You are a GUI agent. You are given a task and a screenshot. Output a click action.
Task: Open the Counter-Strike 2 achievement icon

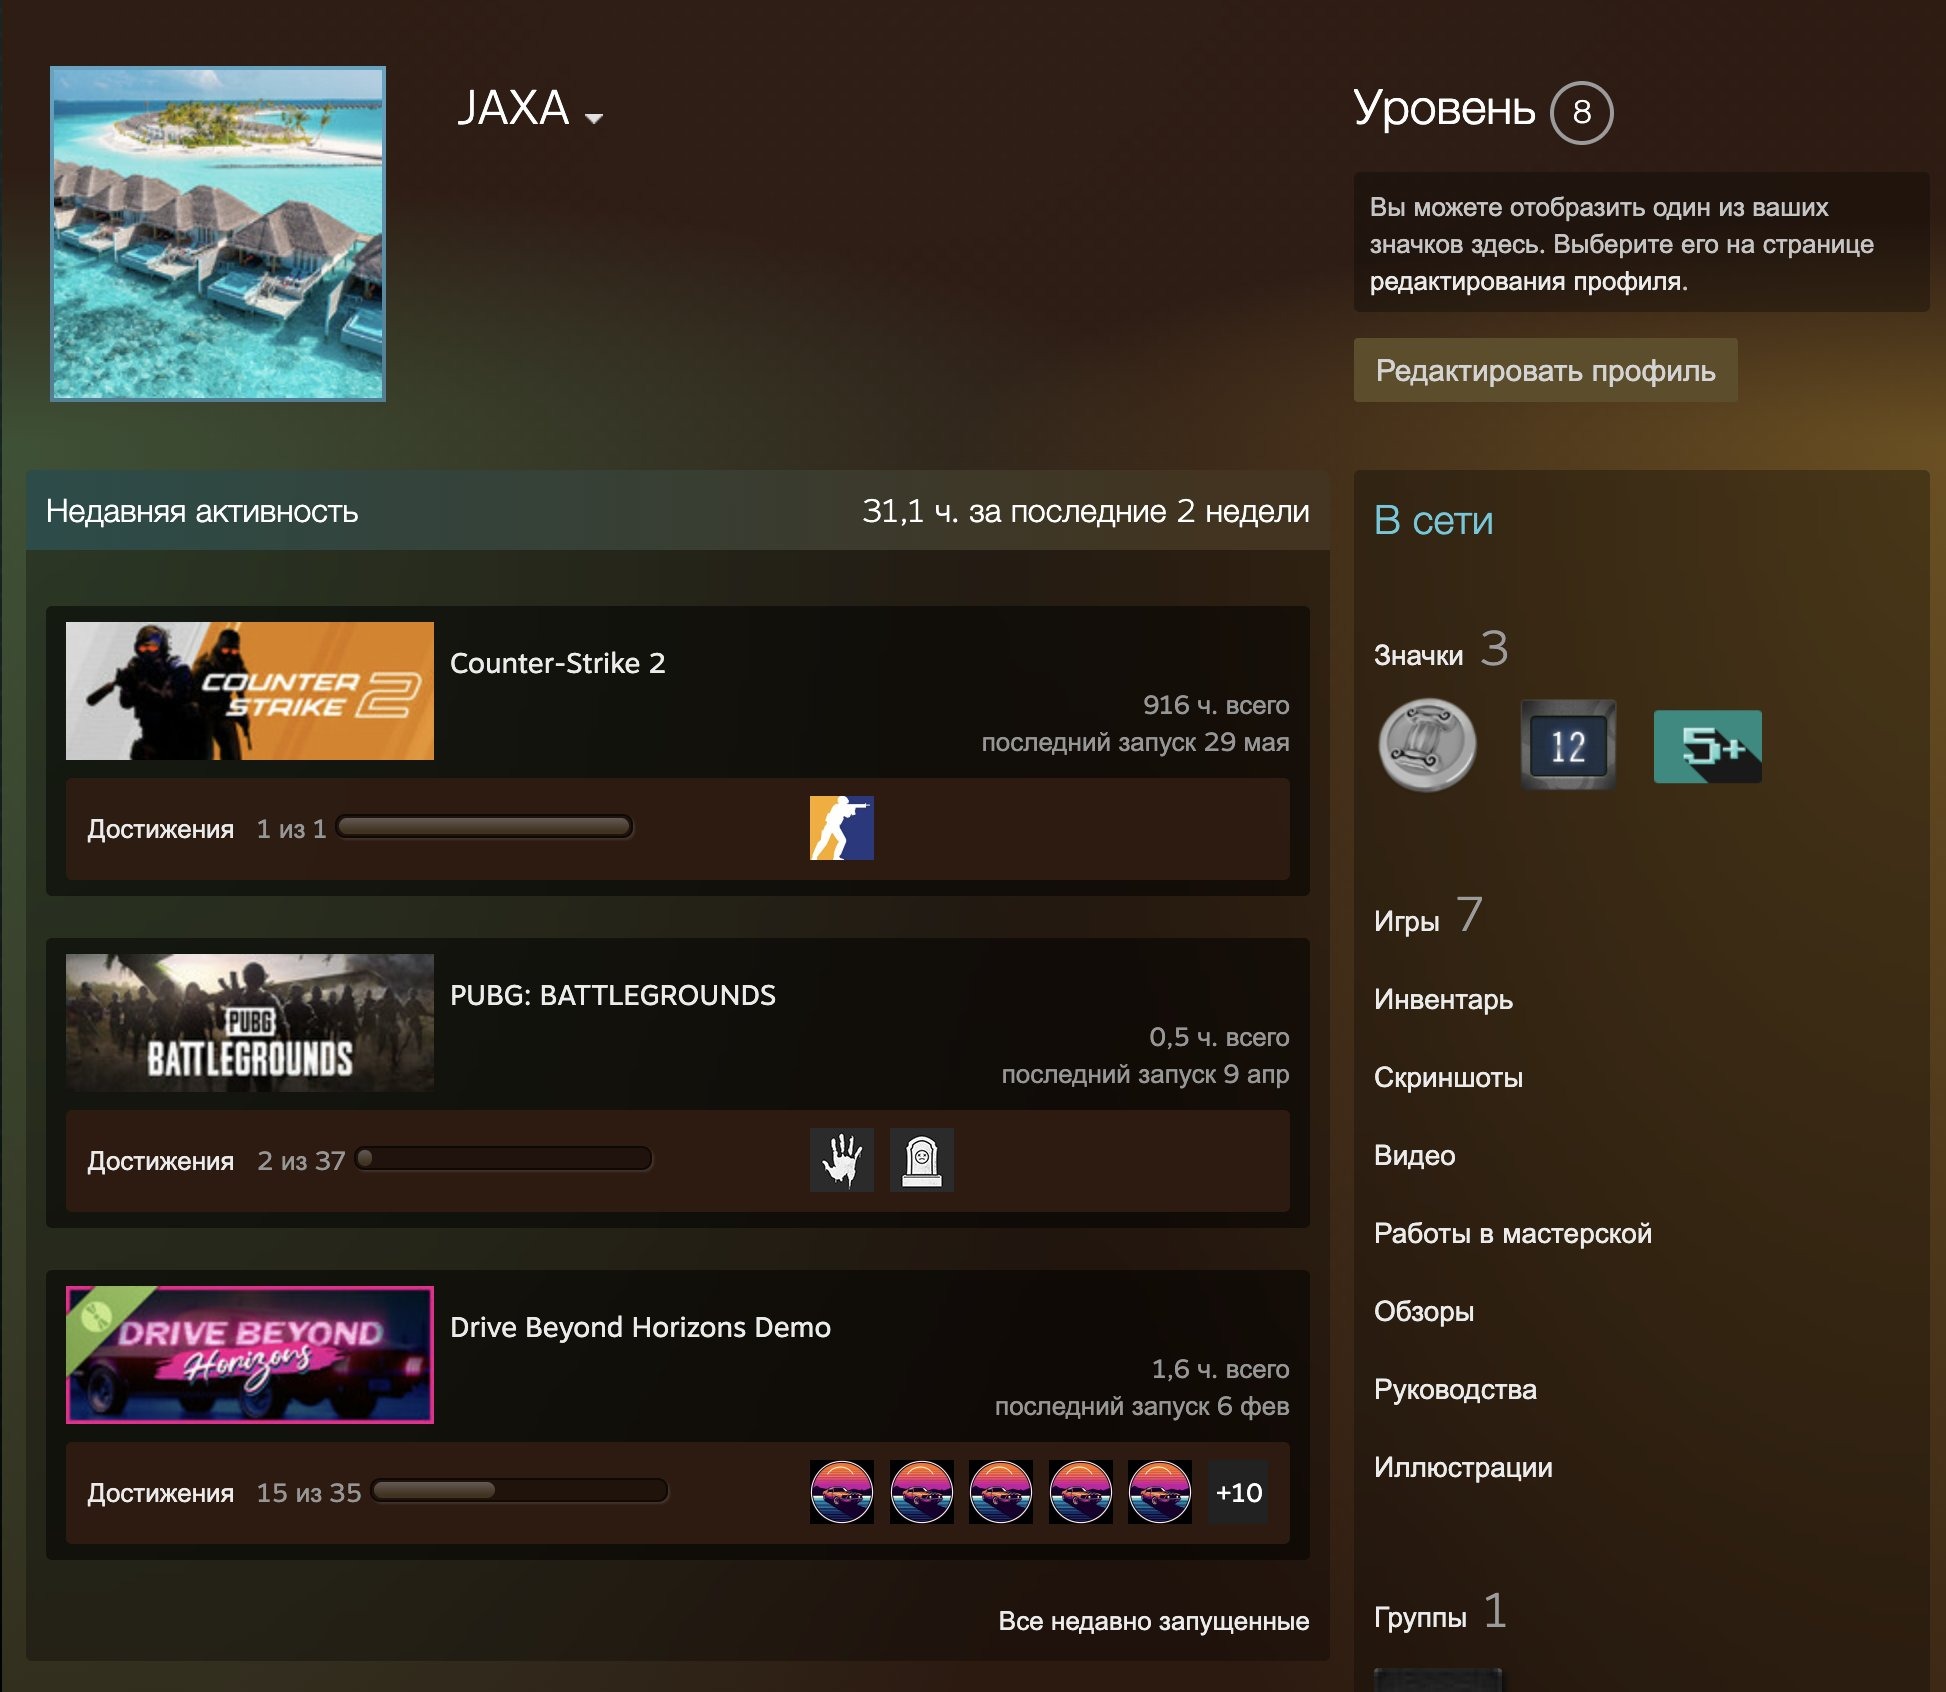click(842, 828)
